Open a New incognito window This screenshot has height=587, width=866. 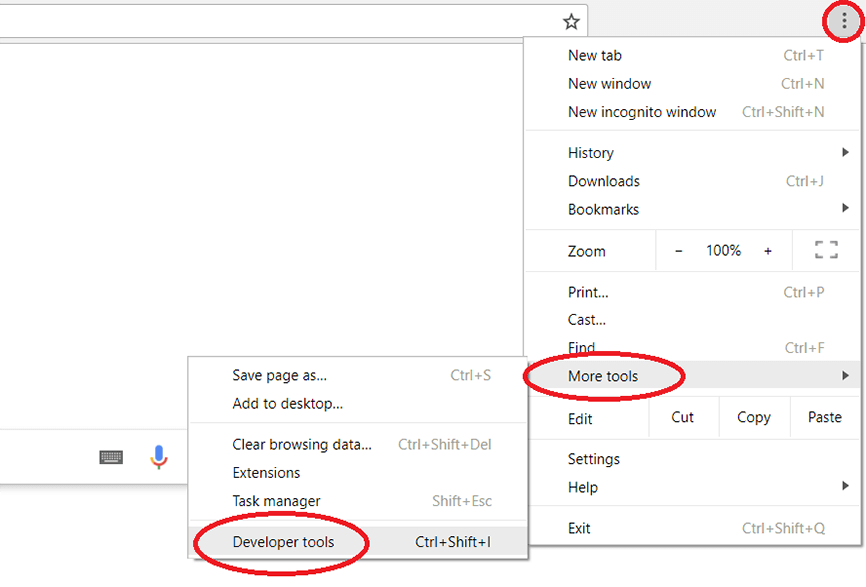click(x=641, y=112)
